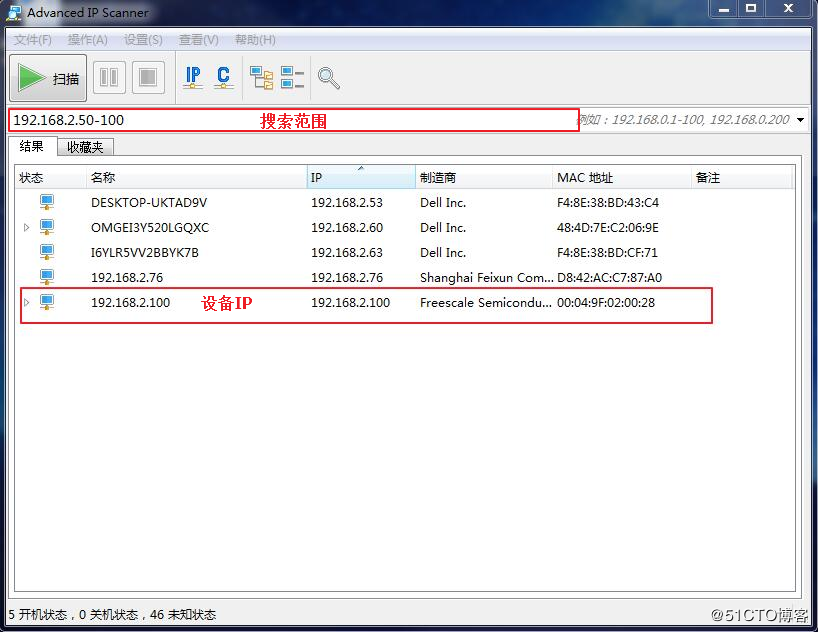Click the Shanghai Feixun manufacturer cell
This screenshot has width=818, height=632.
pos(487,278)
